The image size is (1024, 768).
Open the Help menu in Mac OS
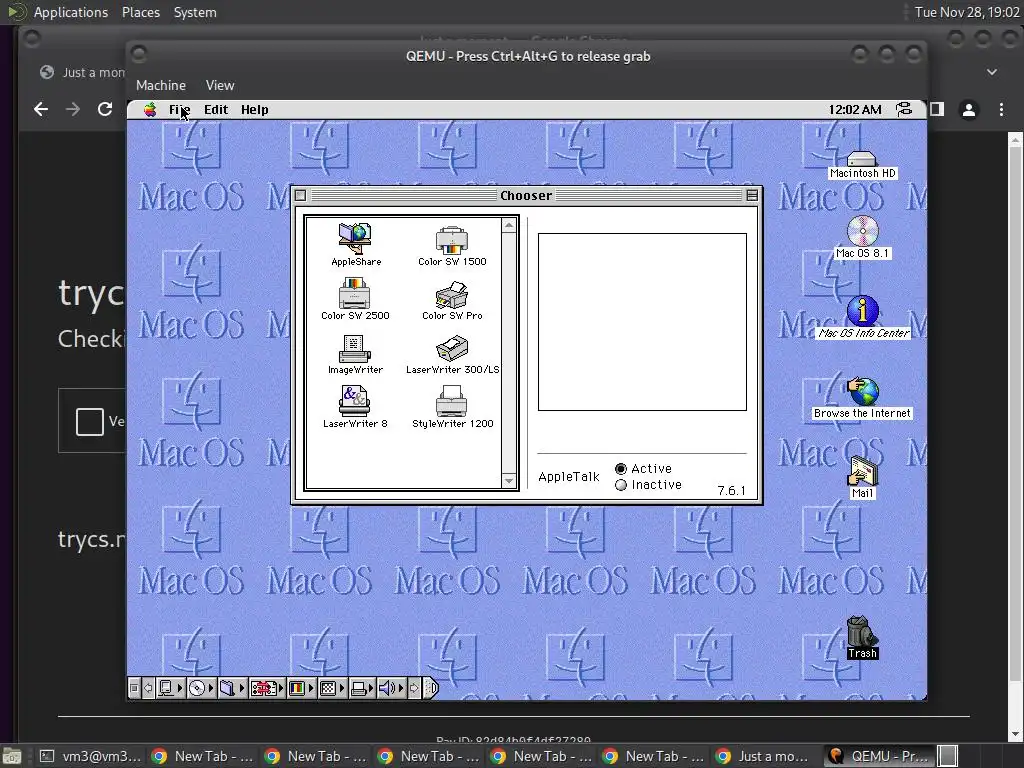[255, 110]
